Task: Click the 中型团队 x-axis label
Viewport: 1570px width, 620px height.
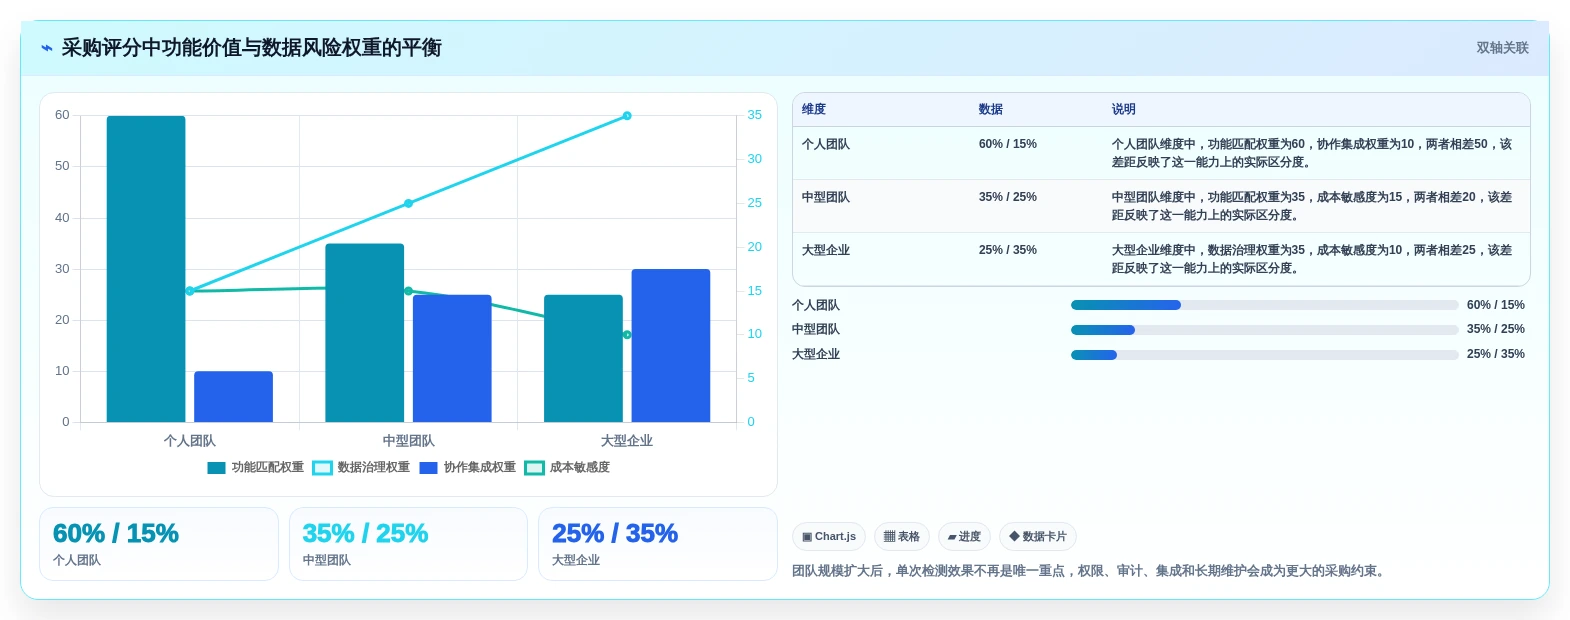Action: click(x=408, y=441)
